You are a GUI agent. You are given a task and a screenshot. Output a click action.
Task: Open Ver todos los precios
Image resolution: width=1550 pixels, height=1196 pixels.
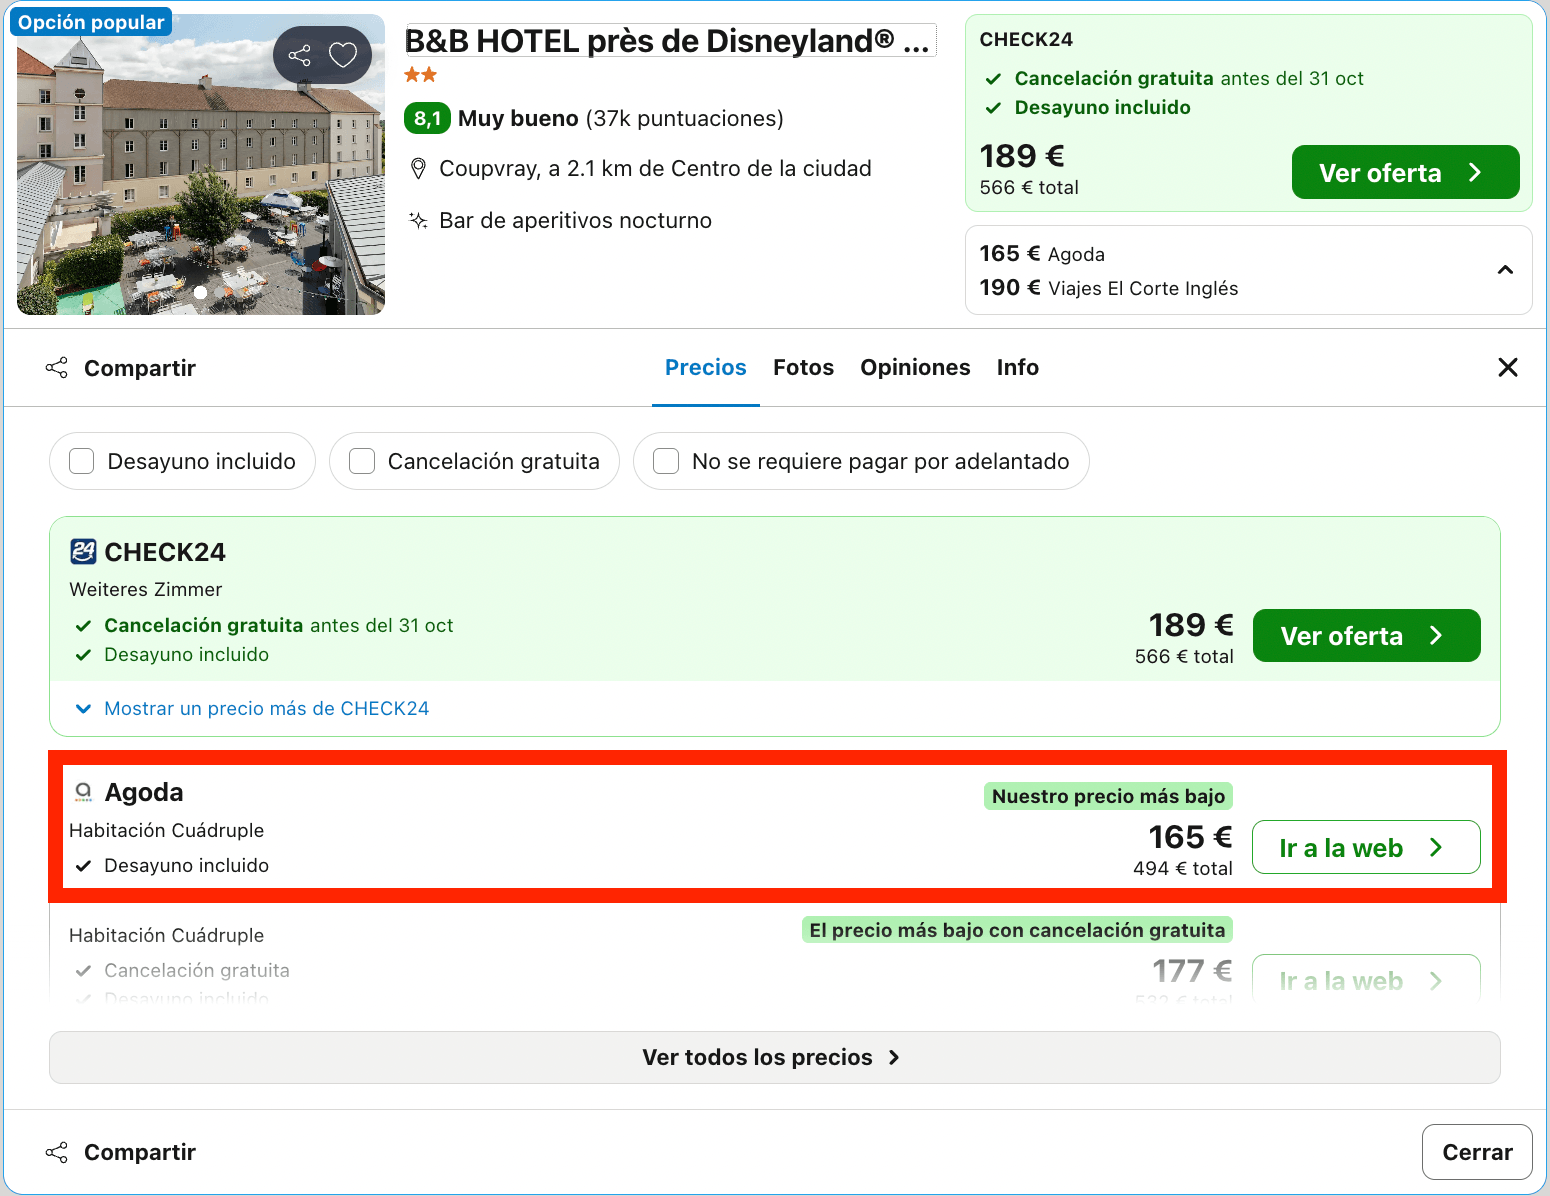tap(774, 1058)
